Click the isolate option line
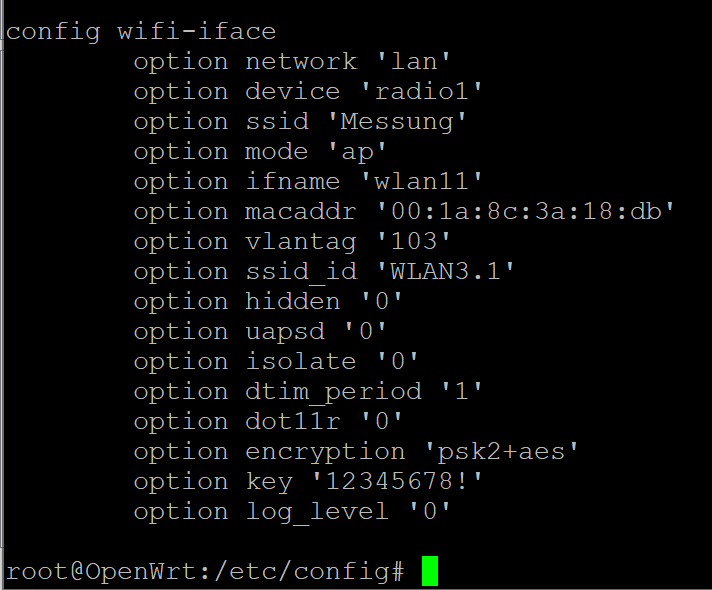This screenshot has width=712, height=590. coord(276,362)
